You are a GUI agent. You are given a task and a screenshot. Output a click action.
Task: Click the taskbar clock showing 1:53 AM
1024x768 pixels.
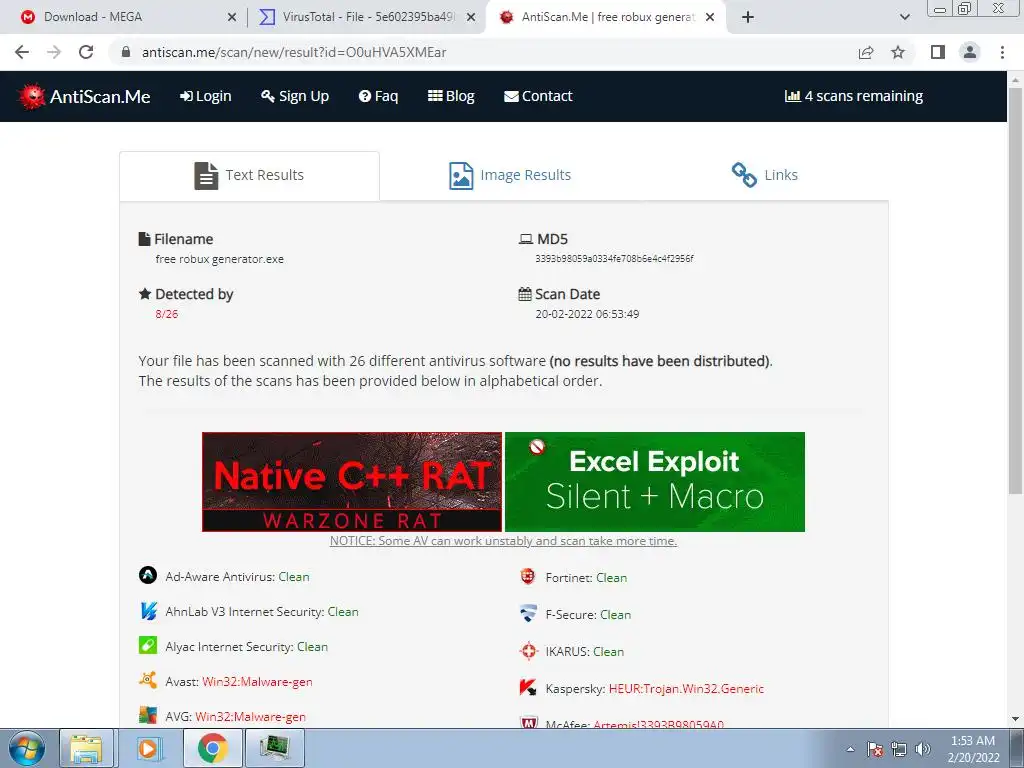pyautogui.click(x=973, y=749)
